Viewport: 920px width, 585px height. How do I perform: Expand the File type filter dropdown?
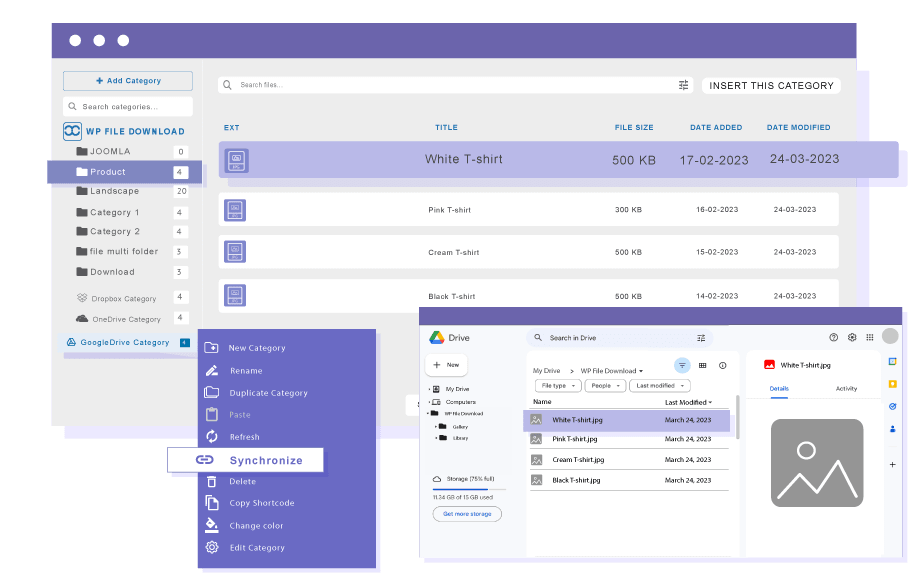pos(557,385)
